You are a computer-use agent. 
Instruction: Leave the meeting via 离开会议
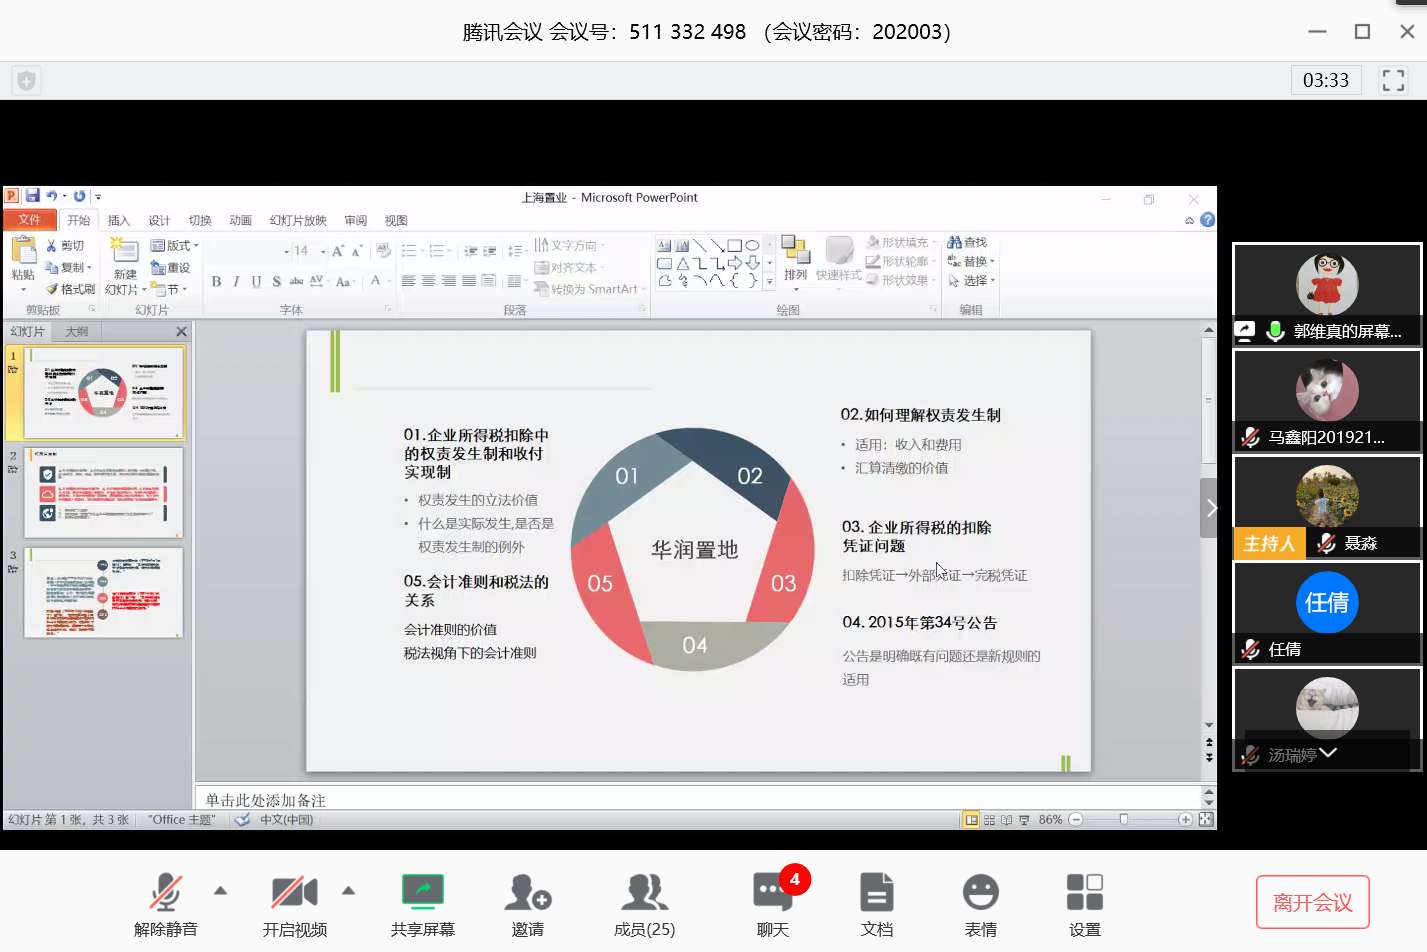1312,903
